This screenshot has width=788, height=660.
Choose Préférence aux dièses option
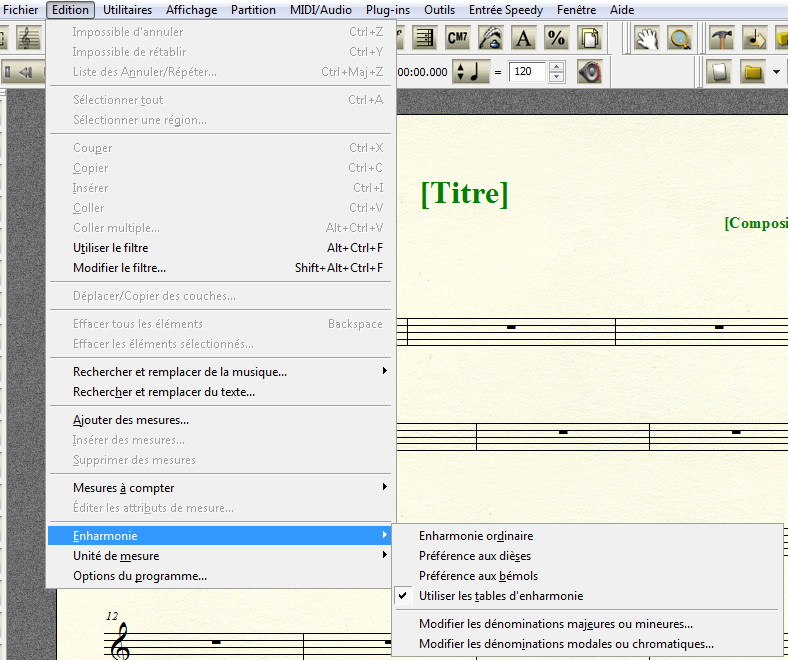pos(475,556)
